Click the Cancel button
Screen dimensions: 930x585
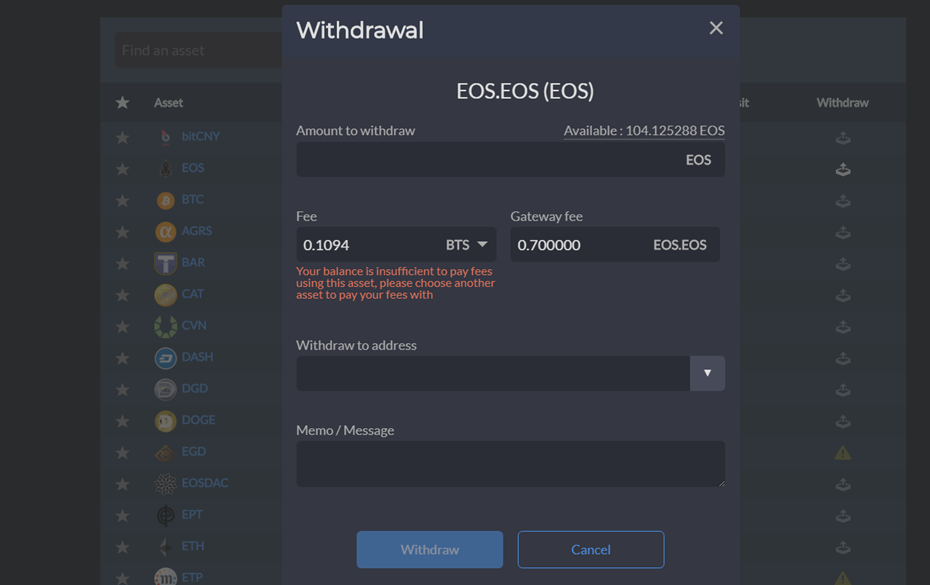(x=591, y=549)
